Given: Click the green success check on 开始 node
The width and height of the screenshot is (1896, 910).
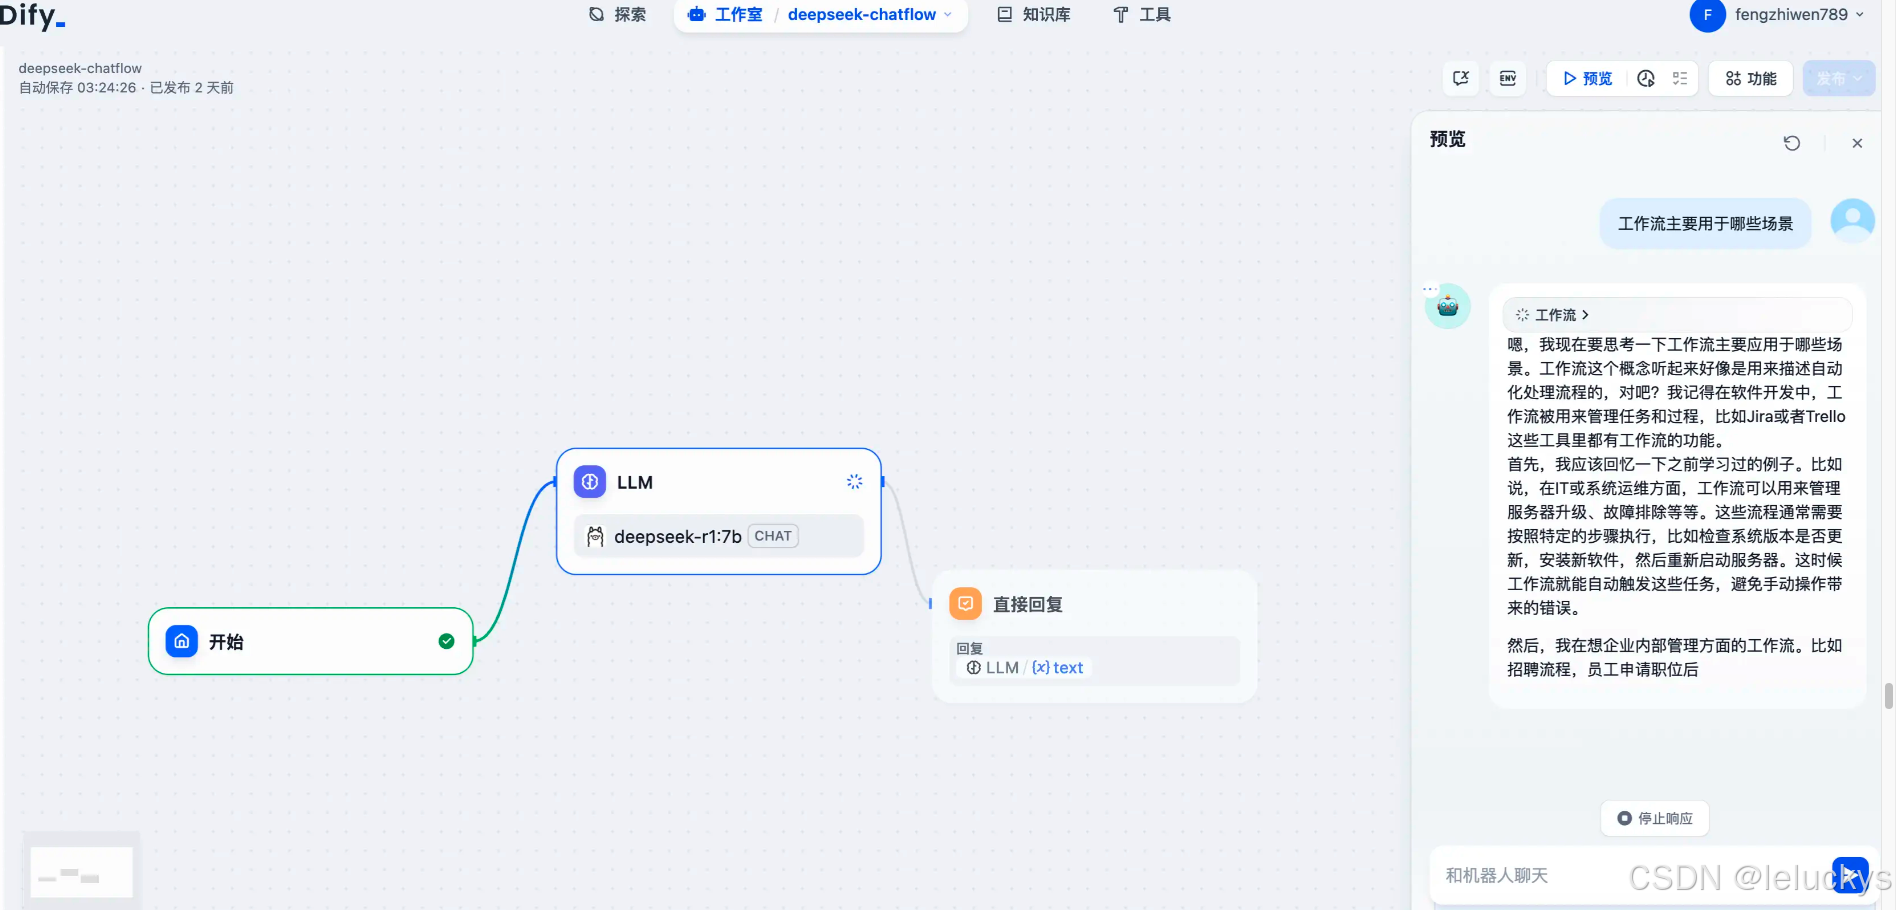Looking at the screenshot, I should click(x=447, y=641).
